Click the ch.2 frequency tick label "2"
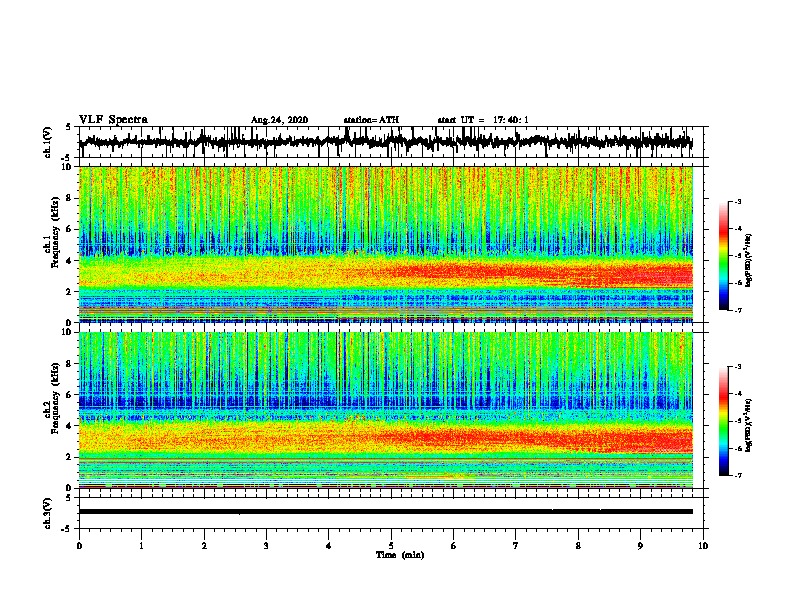The image size is (792, 612). pyautogui.click(x=70, y=457)
